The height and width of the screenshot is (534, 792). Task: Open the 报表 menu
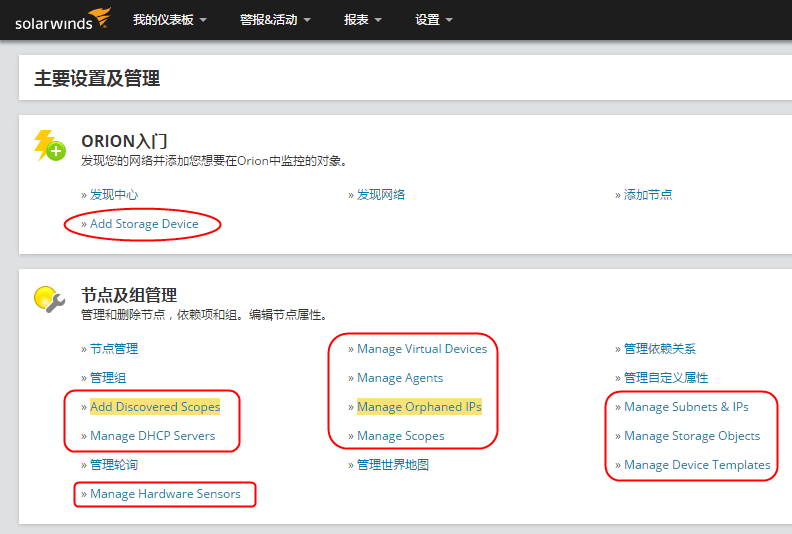point(363,20)
